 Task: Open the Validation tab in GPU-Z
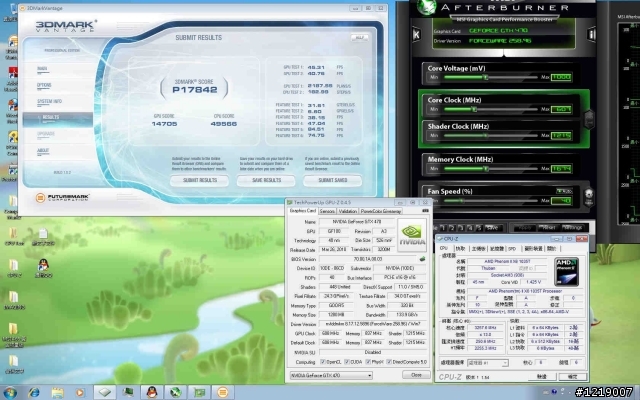click(x=348, y=211)
